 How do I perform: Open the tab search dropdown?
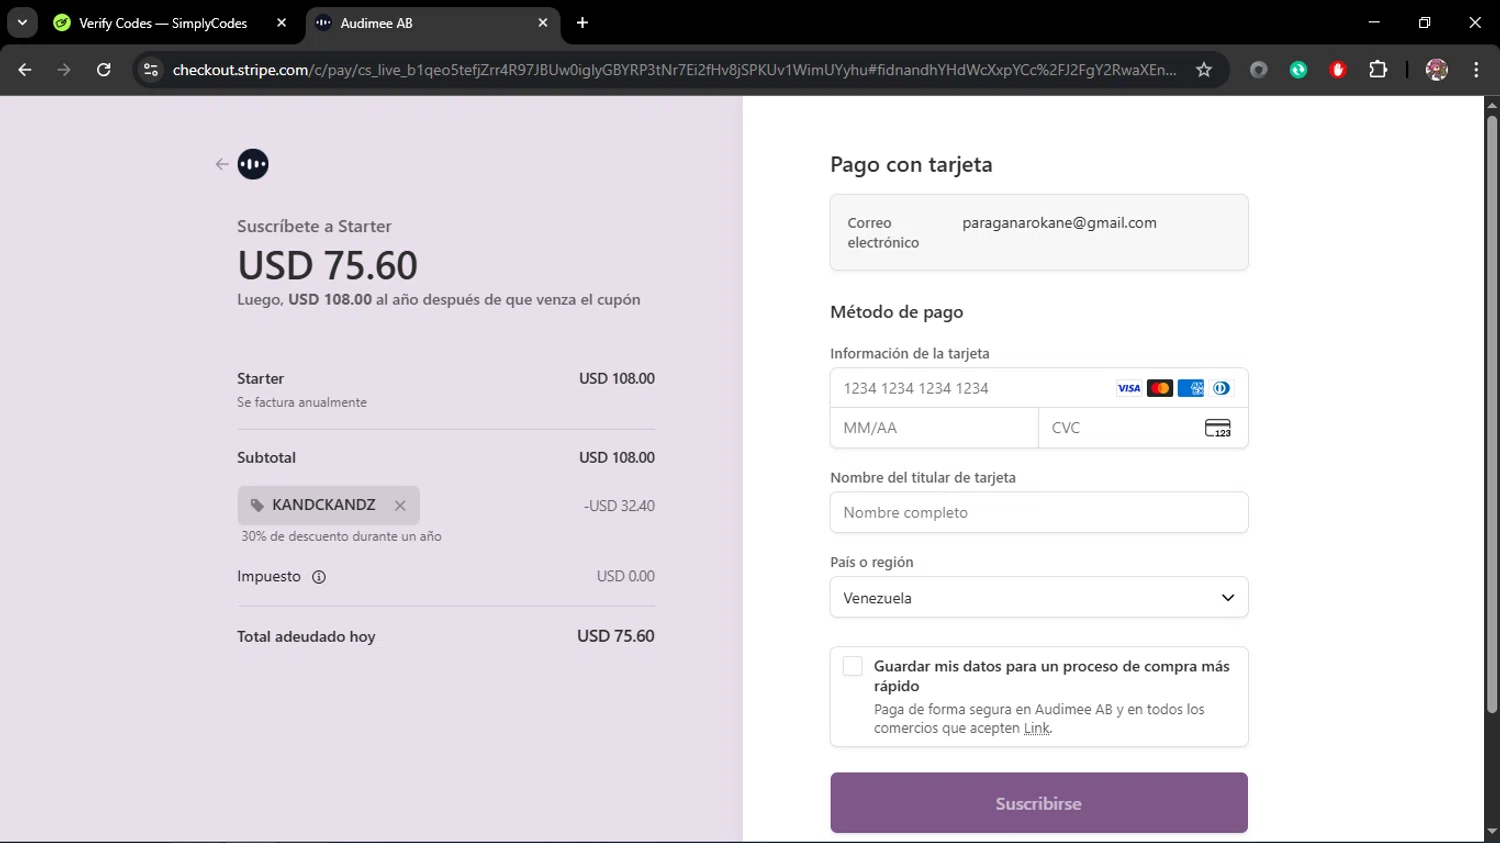[22, 22]
